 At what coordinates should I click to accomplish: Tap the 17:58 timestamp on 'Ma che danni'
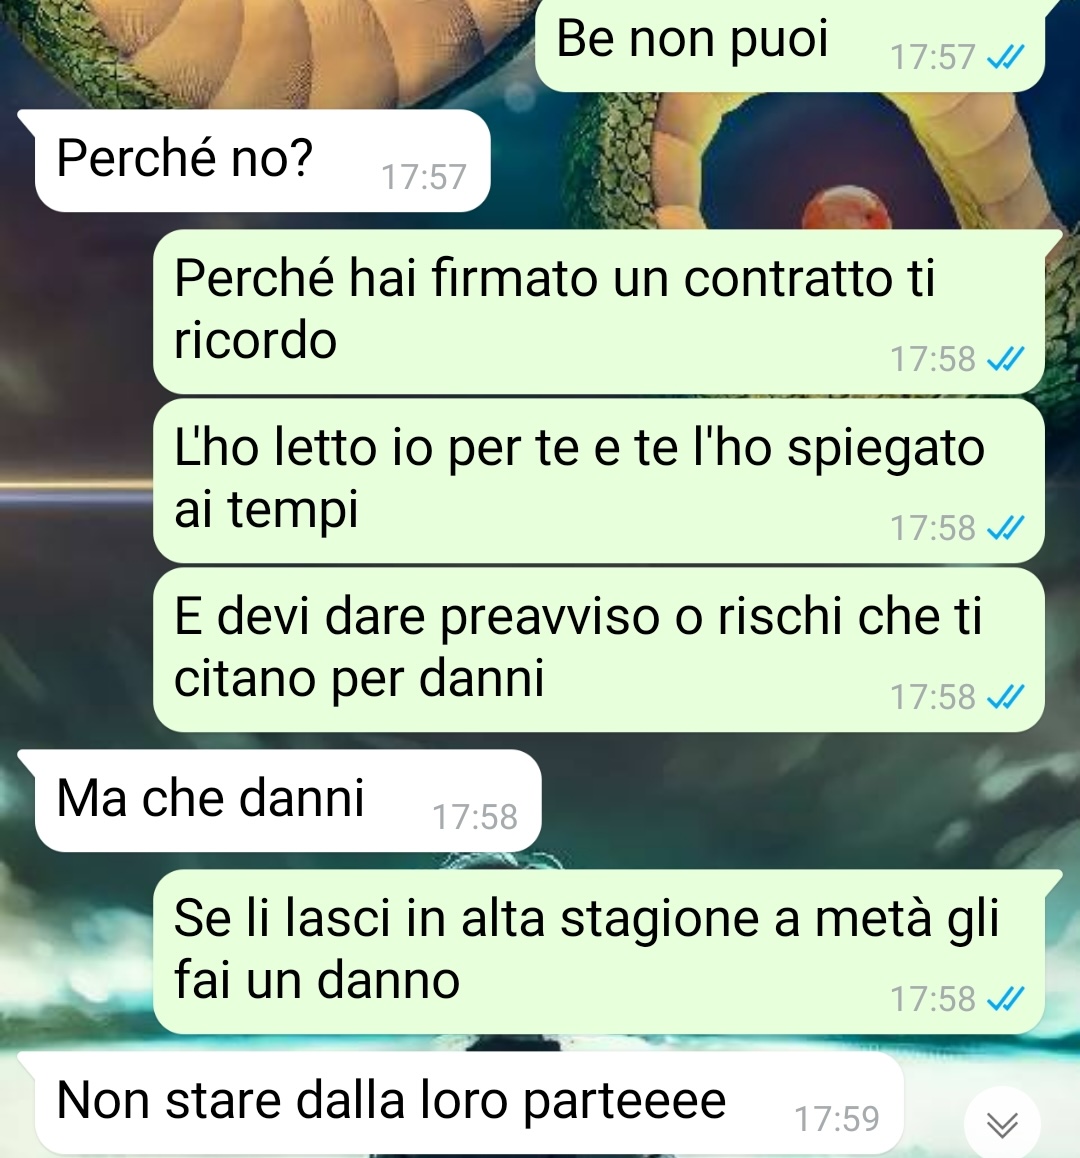pyautogui.click(x=474, y=818)
